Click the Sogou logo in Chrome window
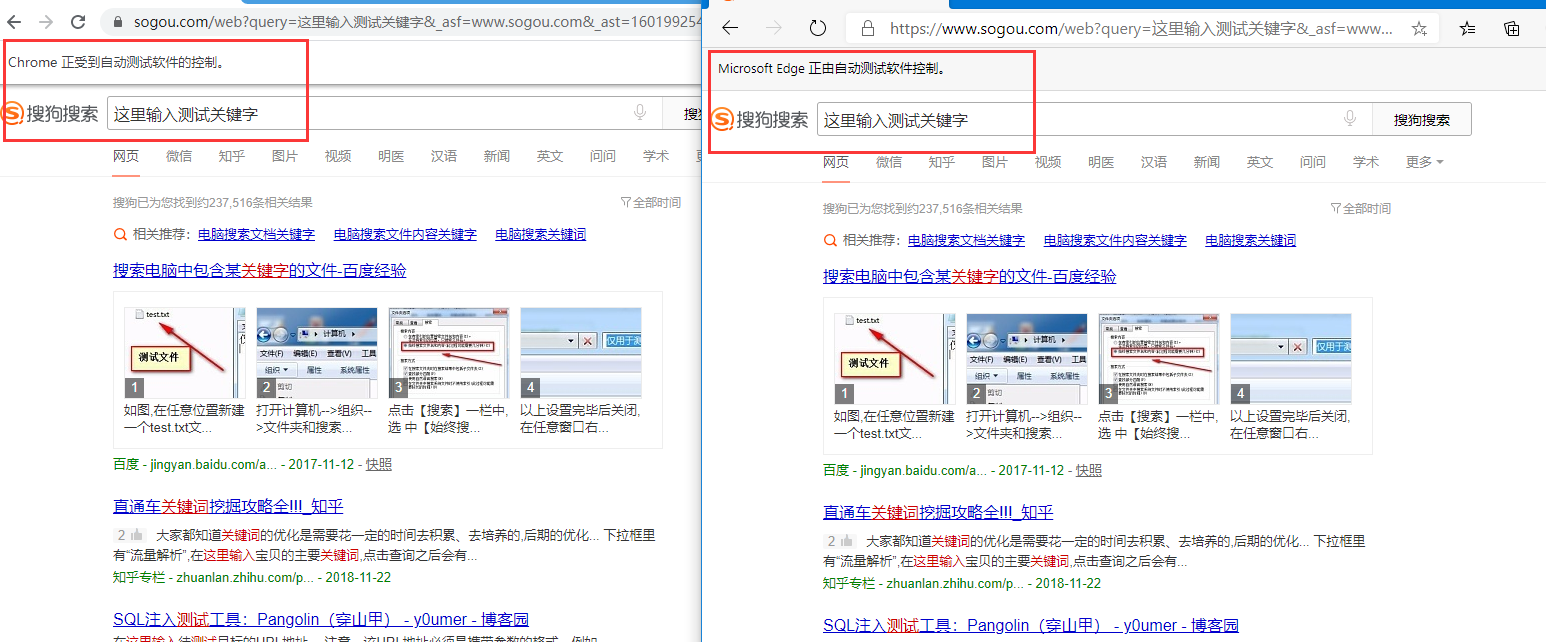The image size is (1546, 642). (x=50, y=113)
